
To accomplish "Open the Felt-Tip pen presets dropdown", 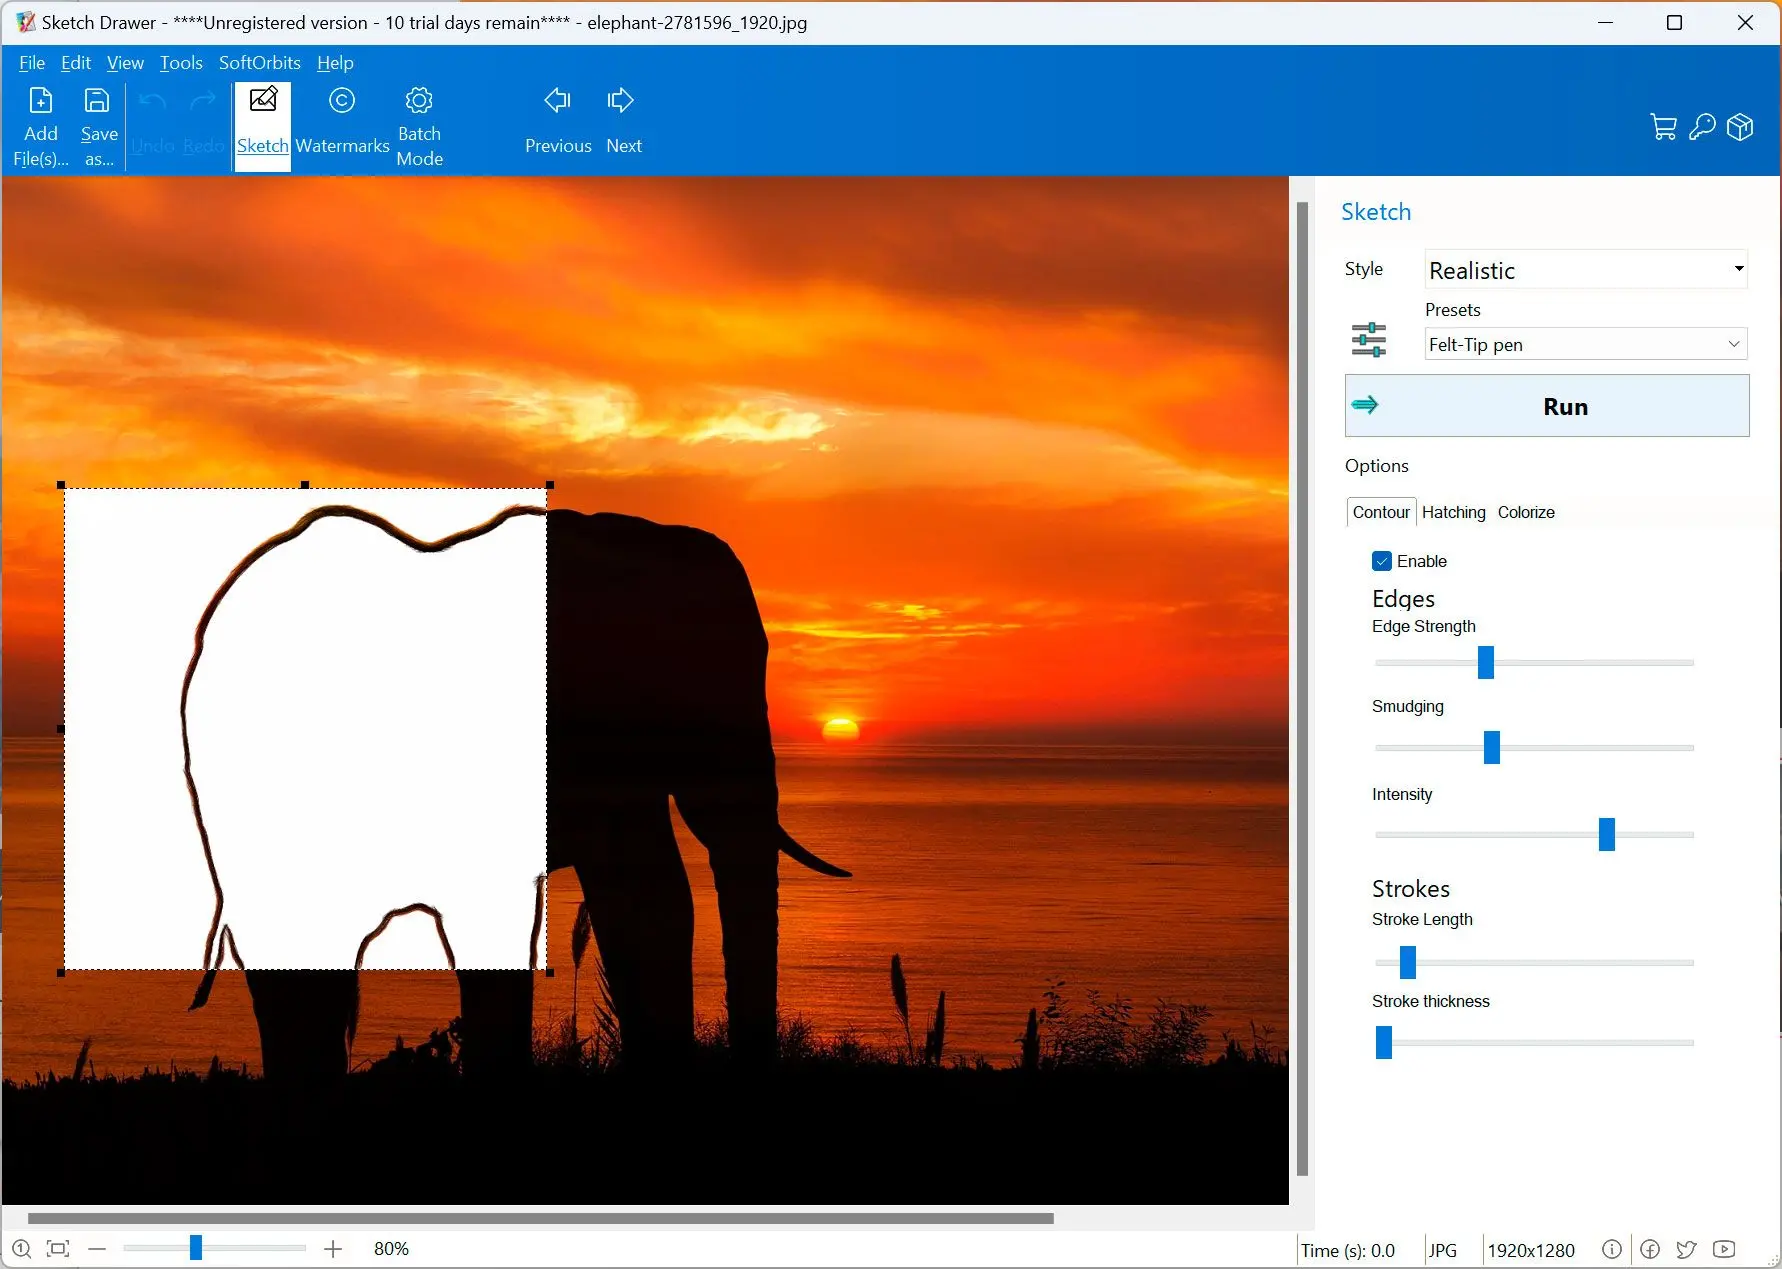I will [x=1586, y=344].
